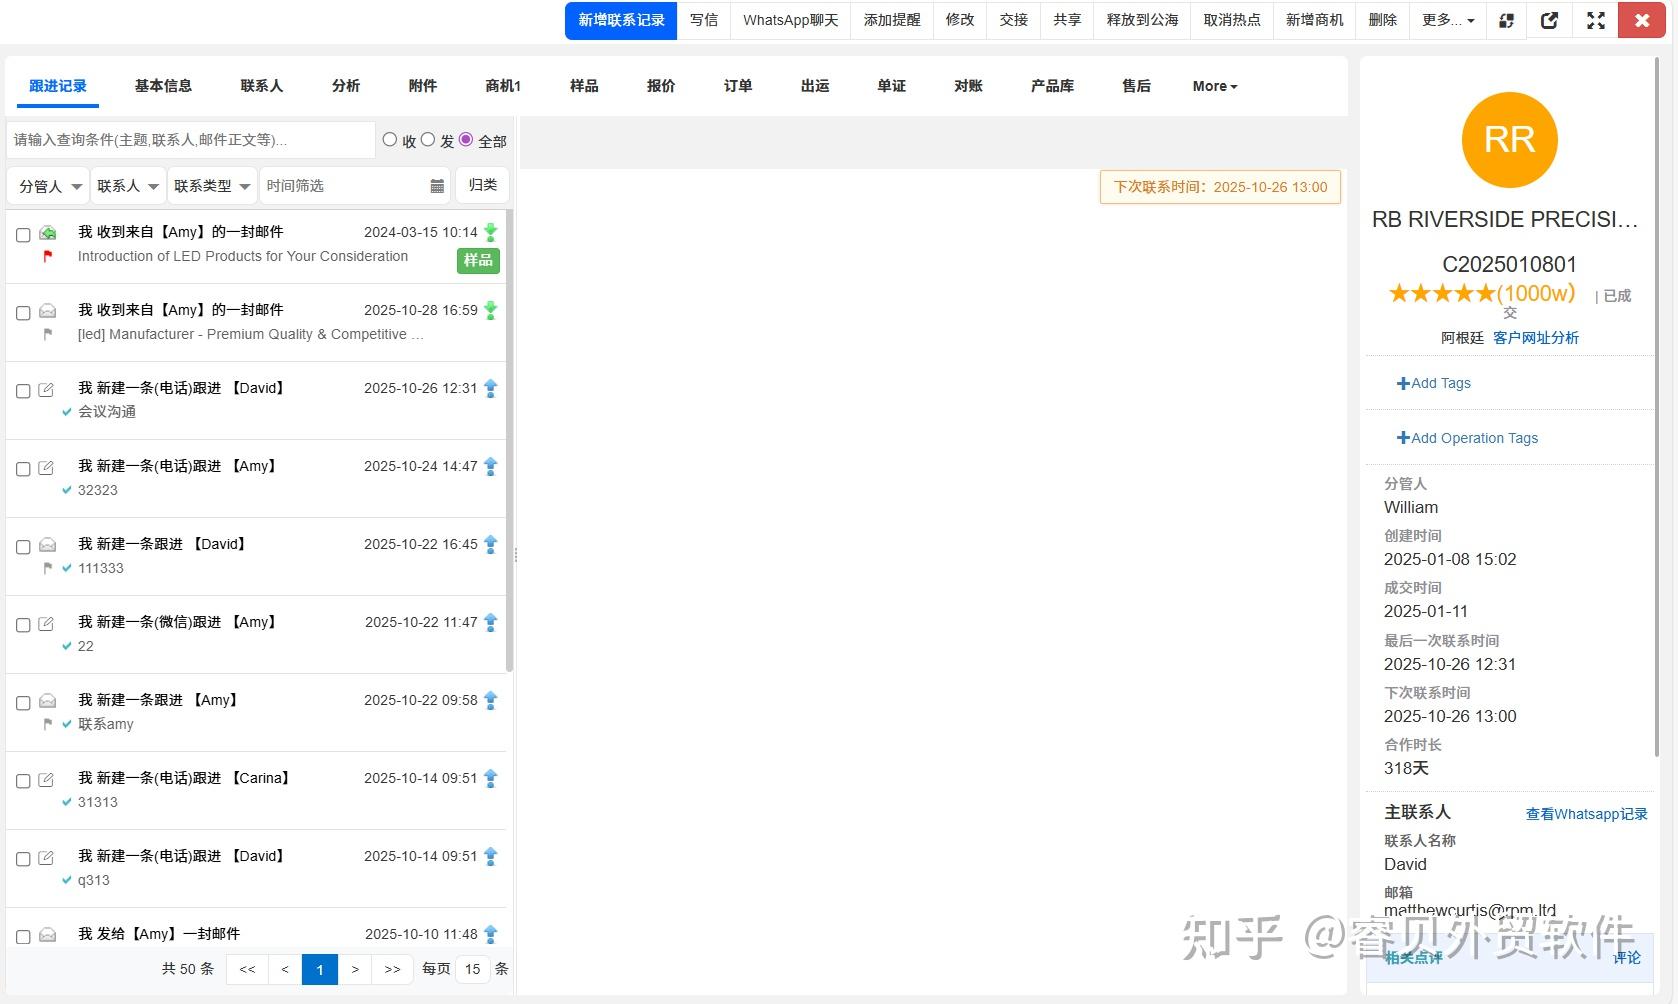
Task: Click the five-star customer rating
Action: [1442, 293]
